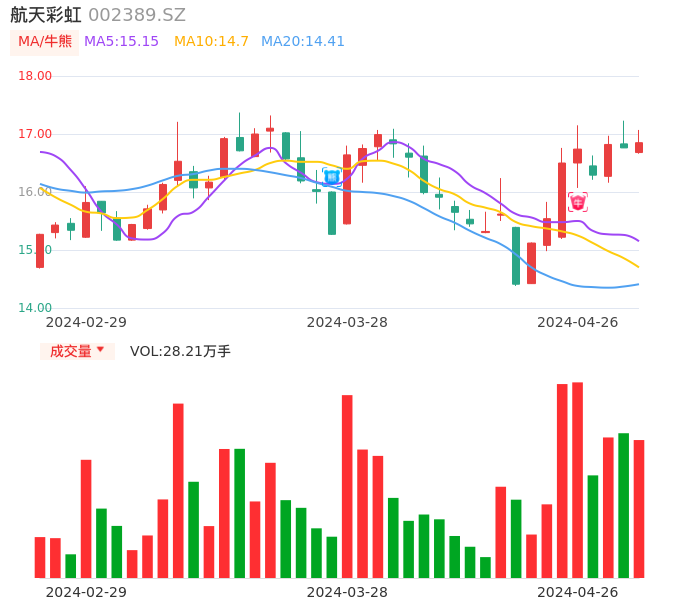Click the 17.00 price axis label
Viewport: 686px width, 606px height.
(x=35, y=134)
